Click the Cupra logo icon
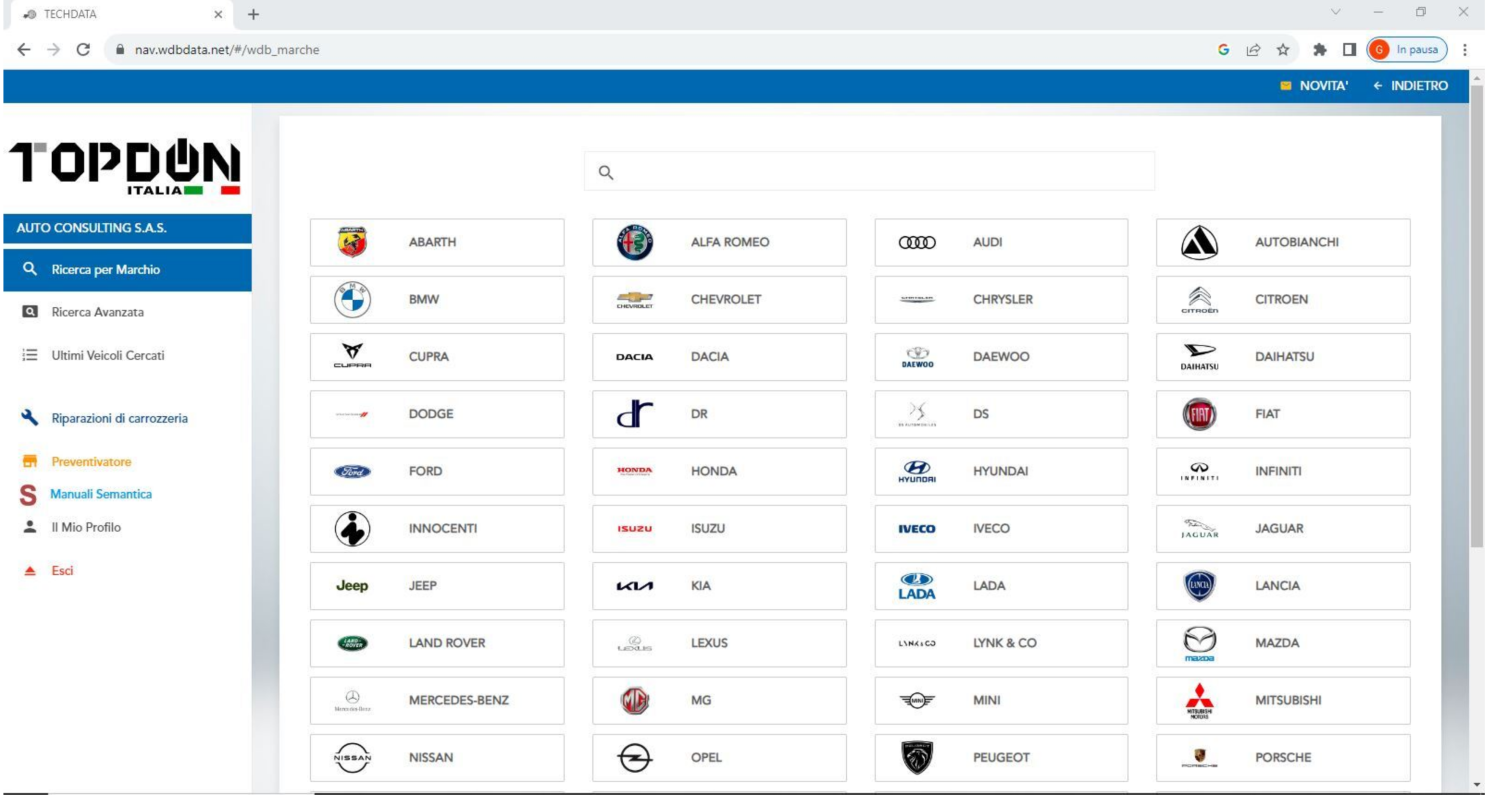Screen dimensions: 1488x796 pos(353,356)
